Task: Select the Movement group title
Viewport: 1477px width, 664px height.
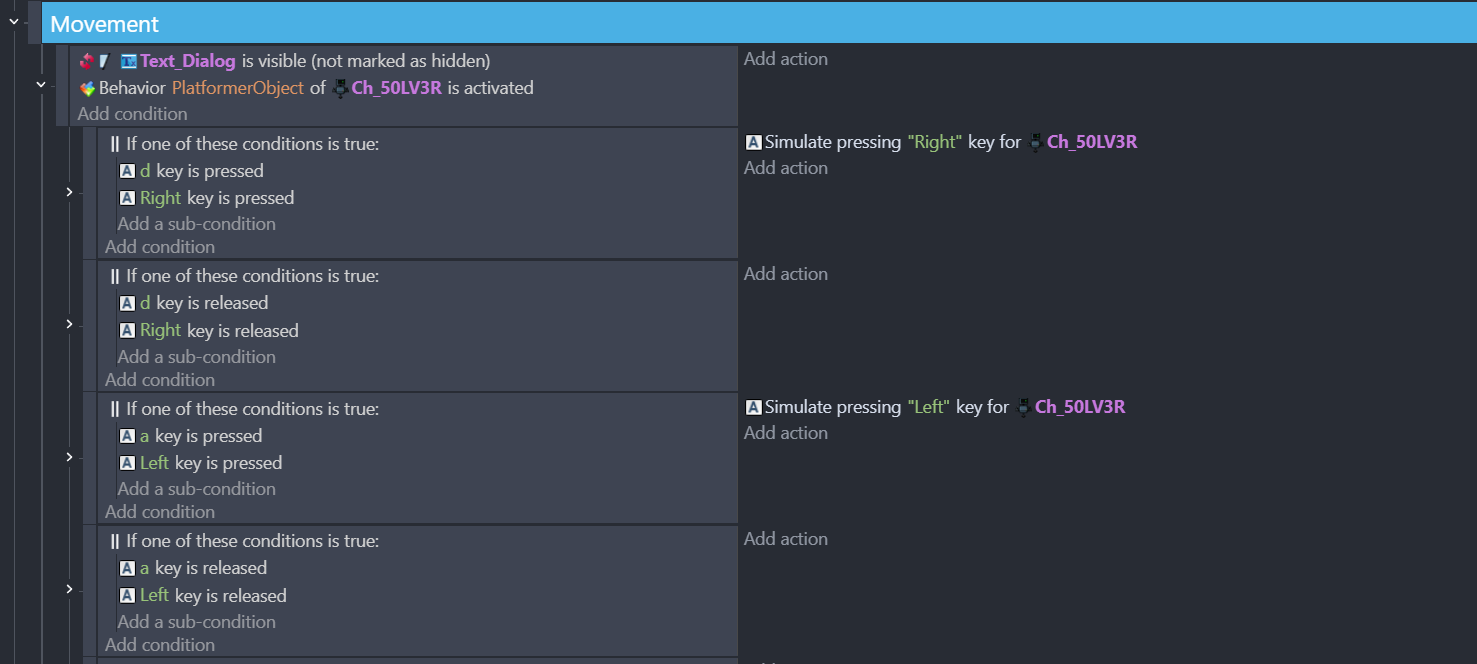Action: pyautogui.click(x=105, y=24)
